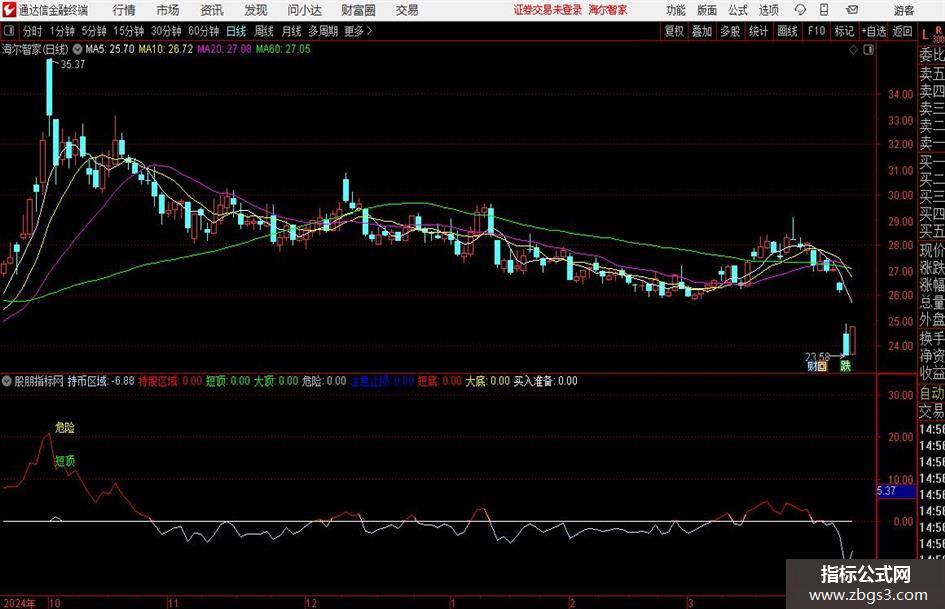Click the diamond icon at chart top-right
Image resolution: width=945 pixels, height=609 pixels.
[x=853, y=50]
